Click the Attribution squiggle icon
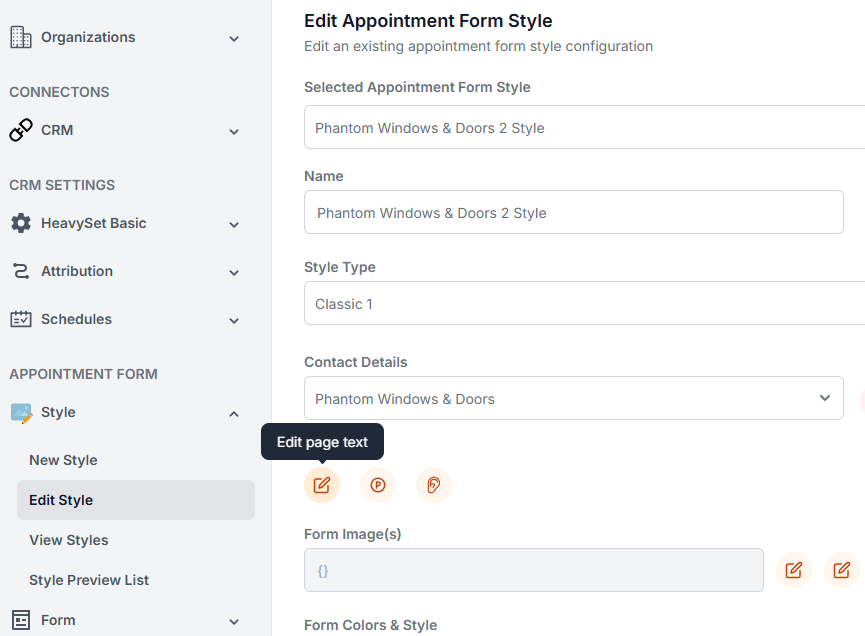 (20, 271)
